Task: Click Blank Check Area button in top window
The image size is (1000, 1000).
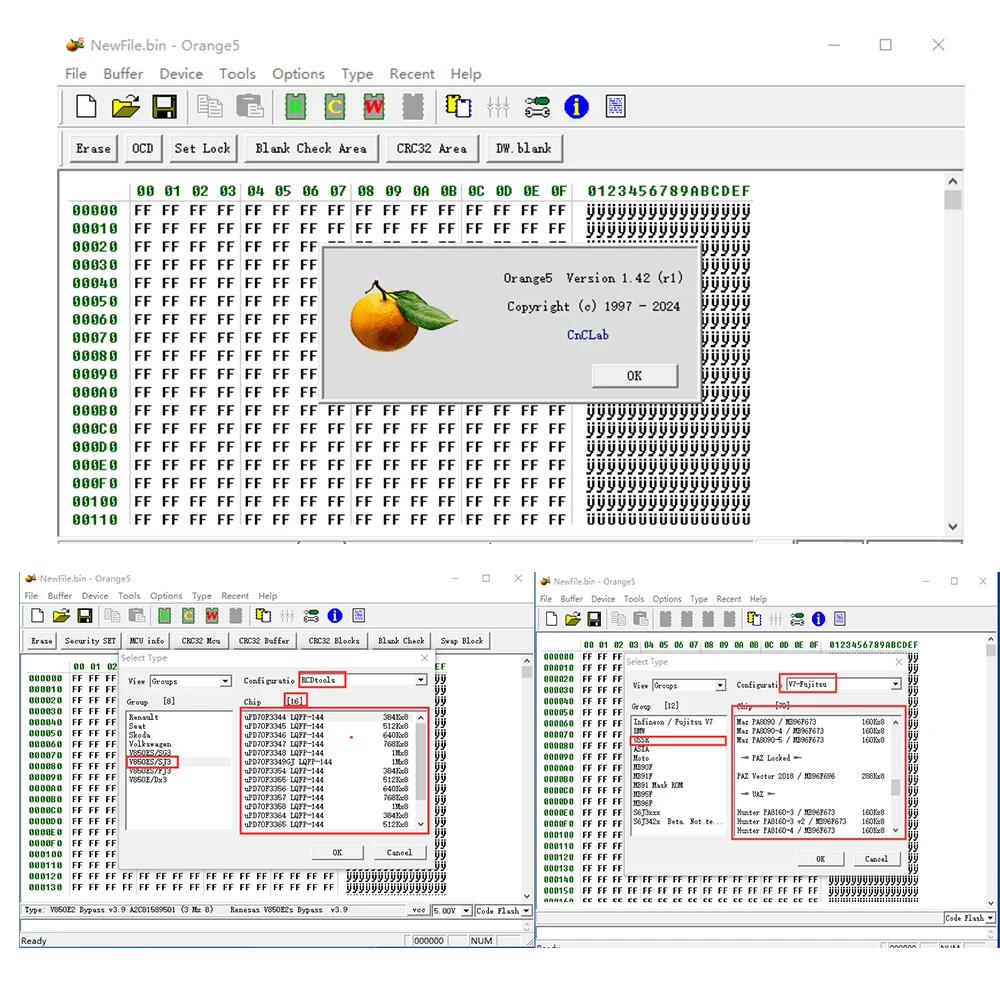Action: [x=311, y=149]
